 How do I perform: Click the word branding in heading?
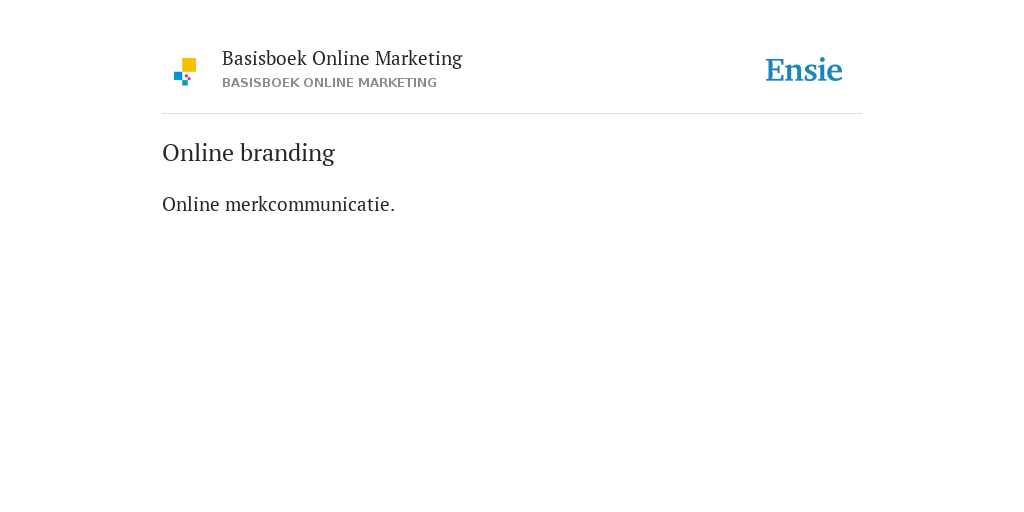click(287, 153)
